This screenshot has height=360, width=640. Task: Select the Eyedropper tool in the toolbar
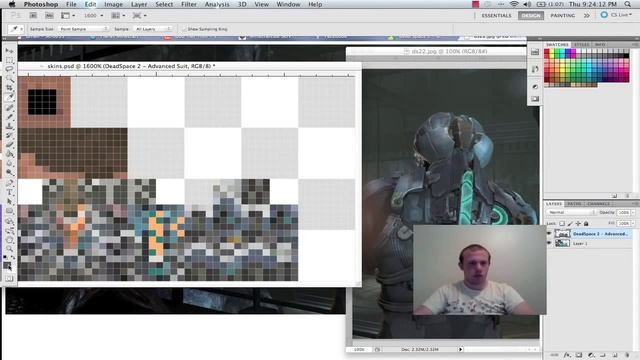tap(9, 97)
